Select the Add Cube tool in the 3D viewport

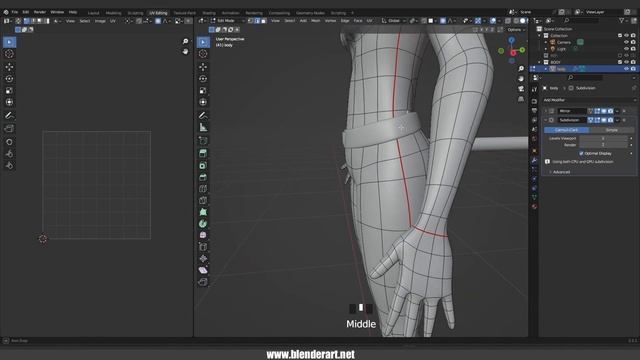(203, 140)
